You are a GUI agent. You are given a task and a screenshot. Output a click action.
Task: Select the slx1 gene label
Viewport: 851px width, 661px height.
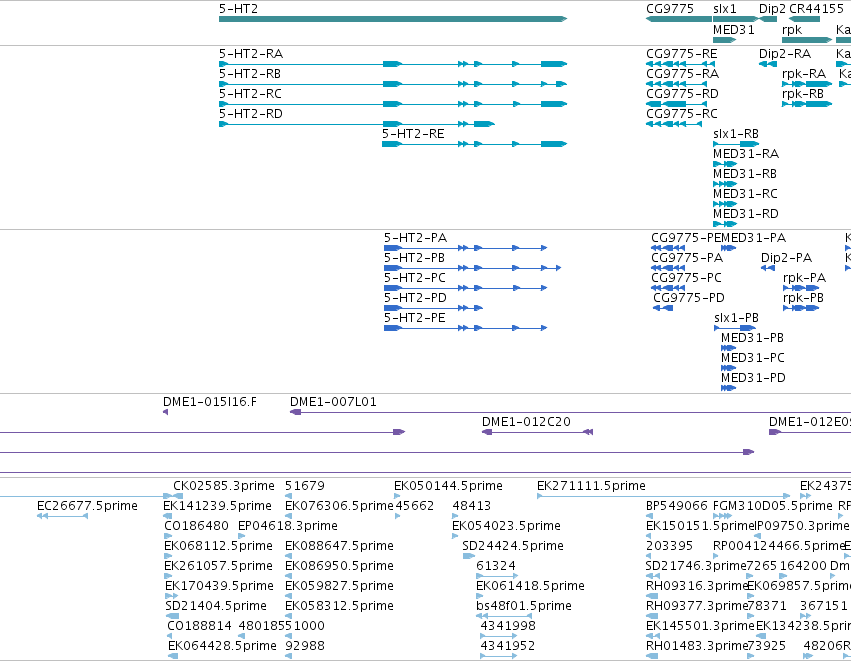[725, 9]
